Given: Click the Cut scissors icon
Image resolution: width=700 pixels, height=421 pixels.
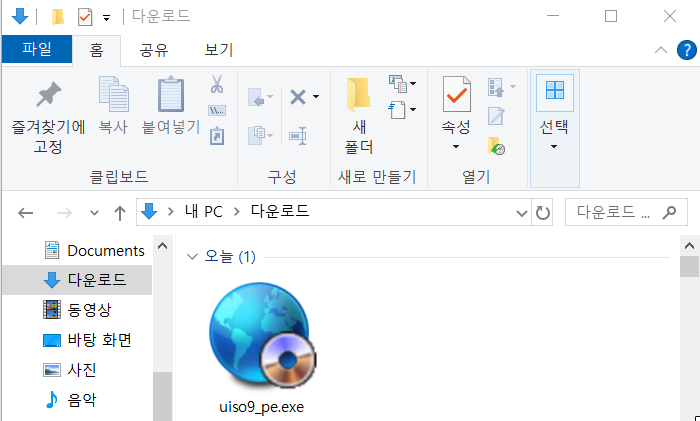Looking at the screenshot, I should pos(217,83).
